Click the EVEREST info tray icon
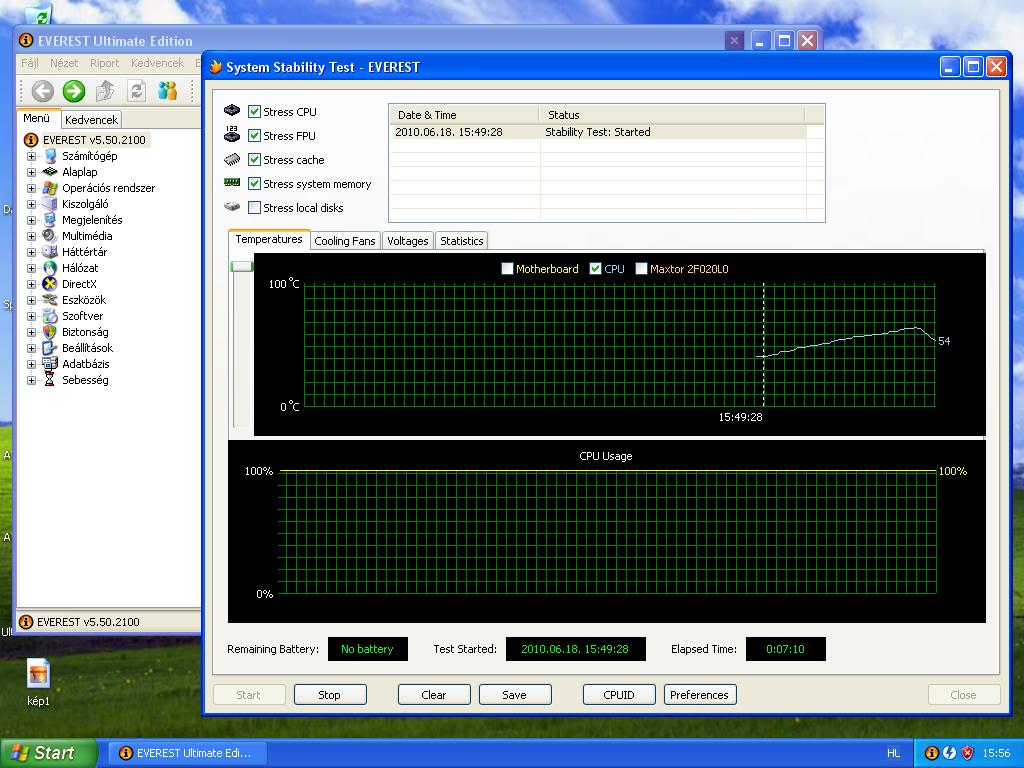The height and width of the screenshot is (768, 1024). pyautogui.click(x=932, y=753)
